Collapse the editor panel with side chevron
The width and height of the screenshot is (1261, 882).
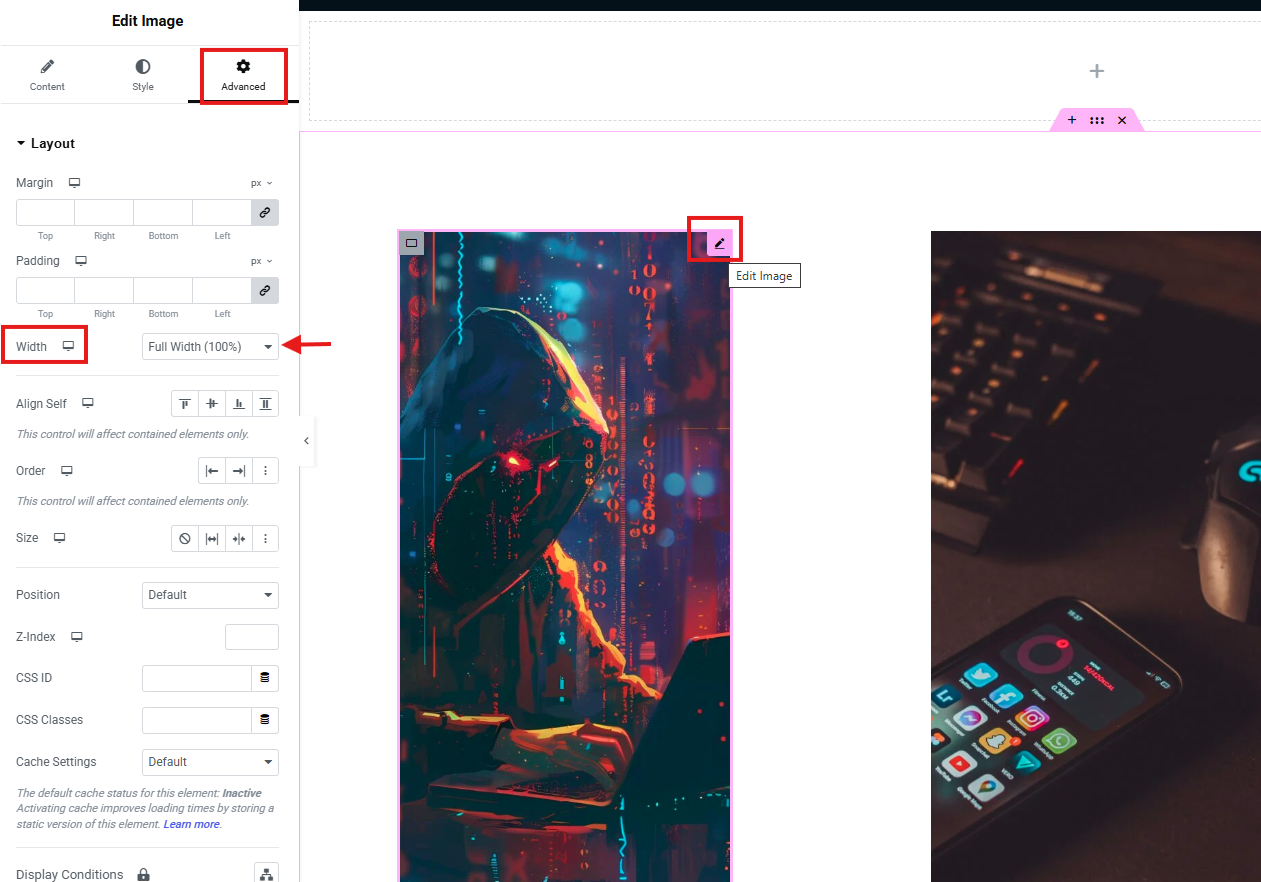(x=306, y=441)
